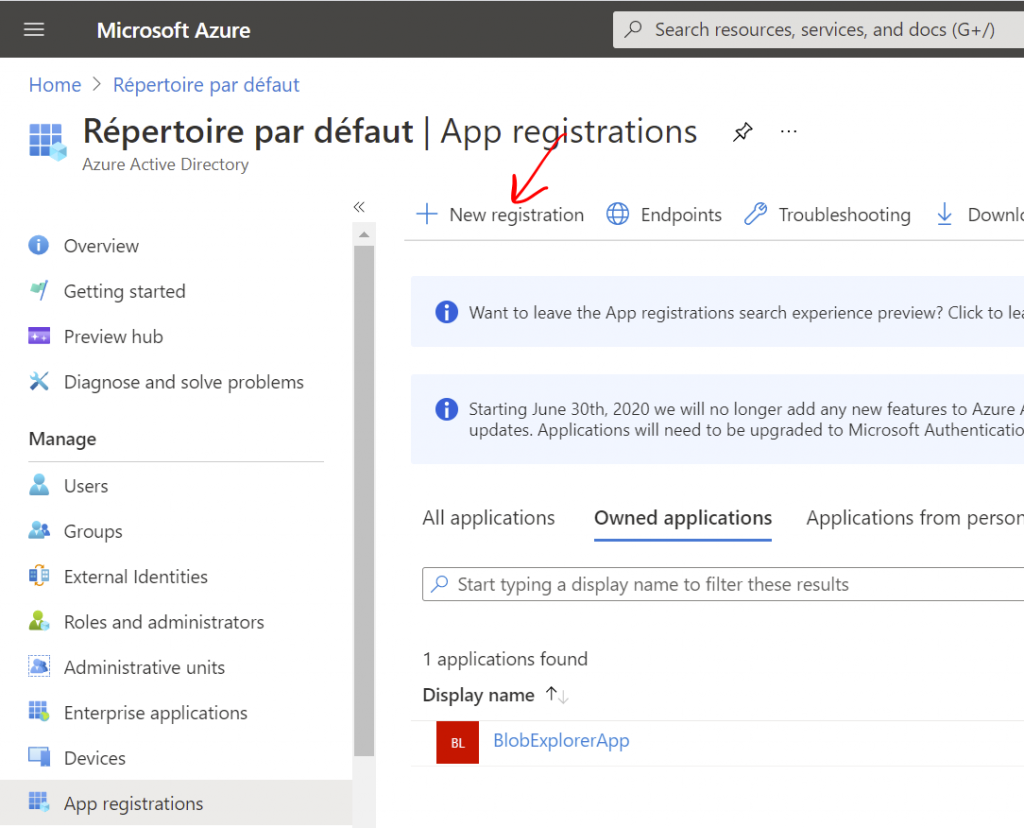This screenshot has width=1024, height=828.
Task: Click the Manage section heading
Action: [63, 439]
